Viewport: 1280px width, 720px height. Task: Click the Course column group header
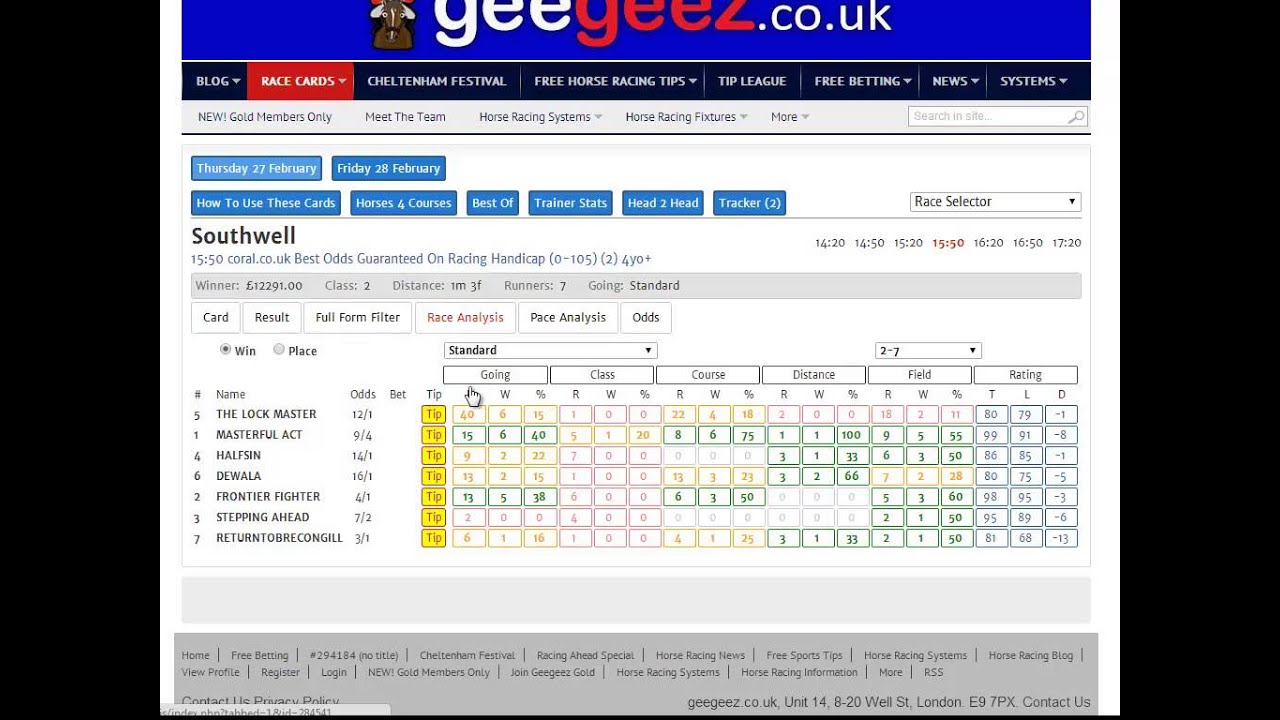pos(708,375)
